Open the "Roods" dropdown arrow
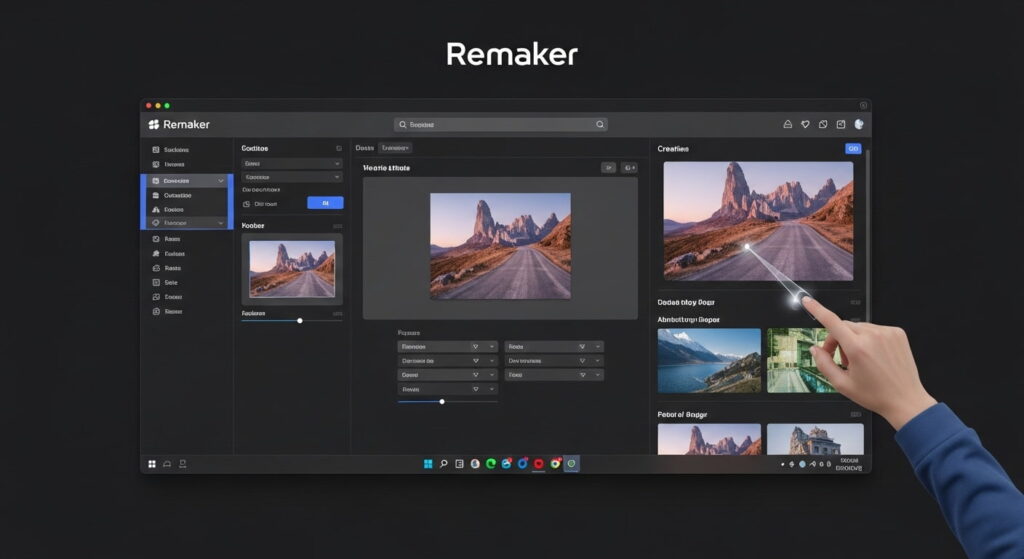The image size is (1024, 559). click(598, 347)
